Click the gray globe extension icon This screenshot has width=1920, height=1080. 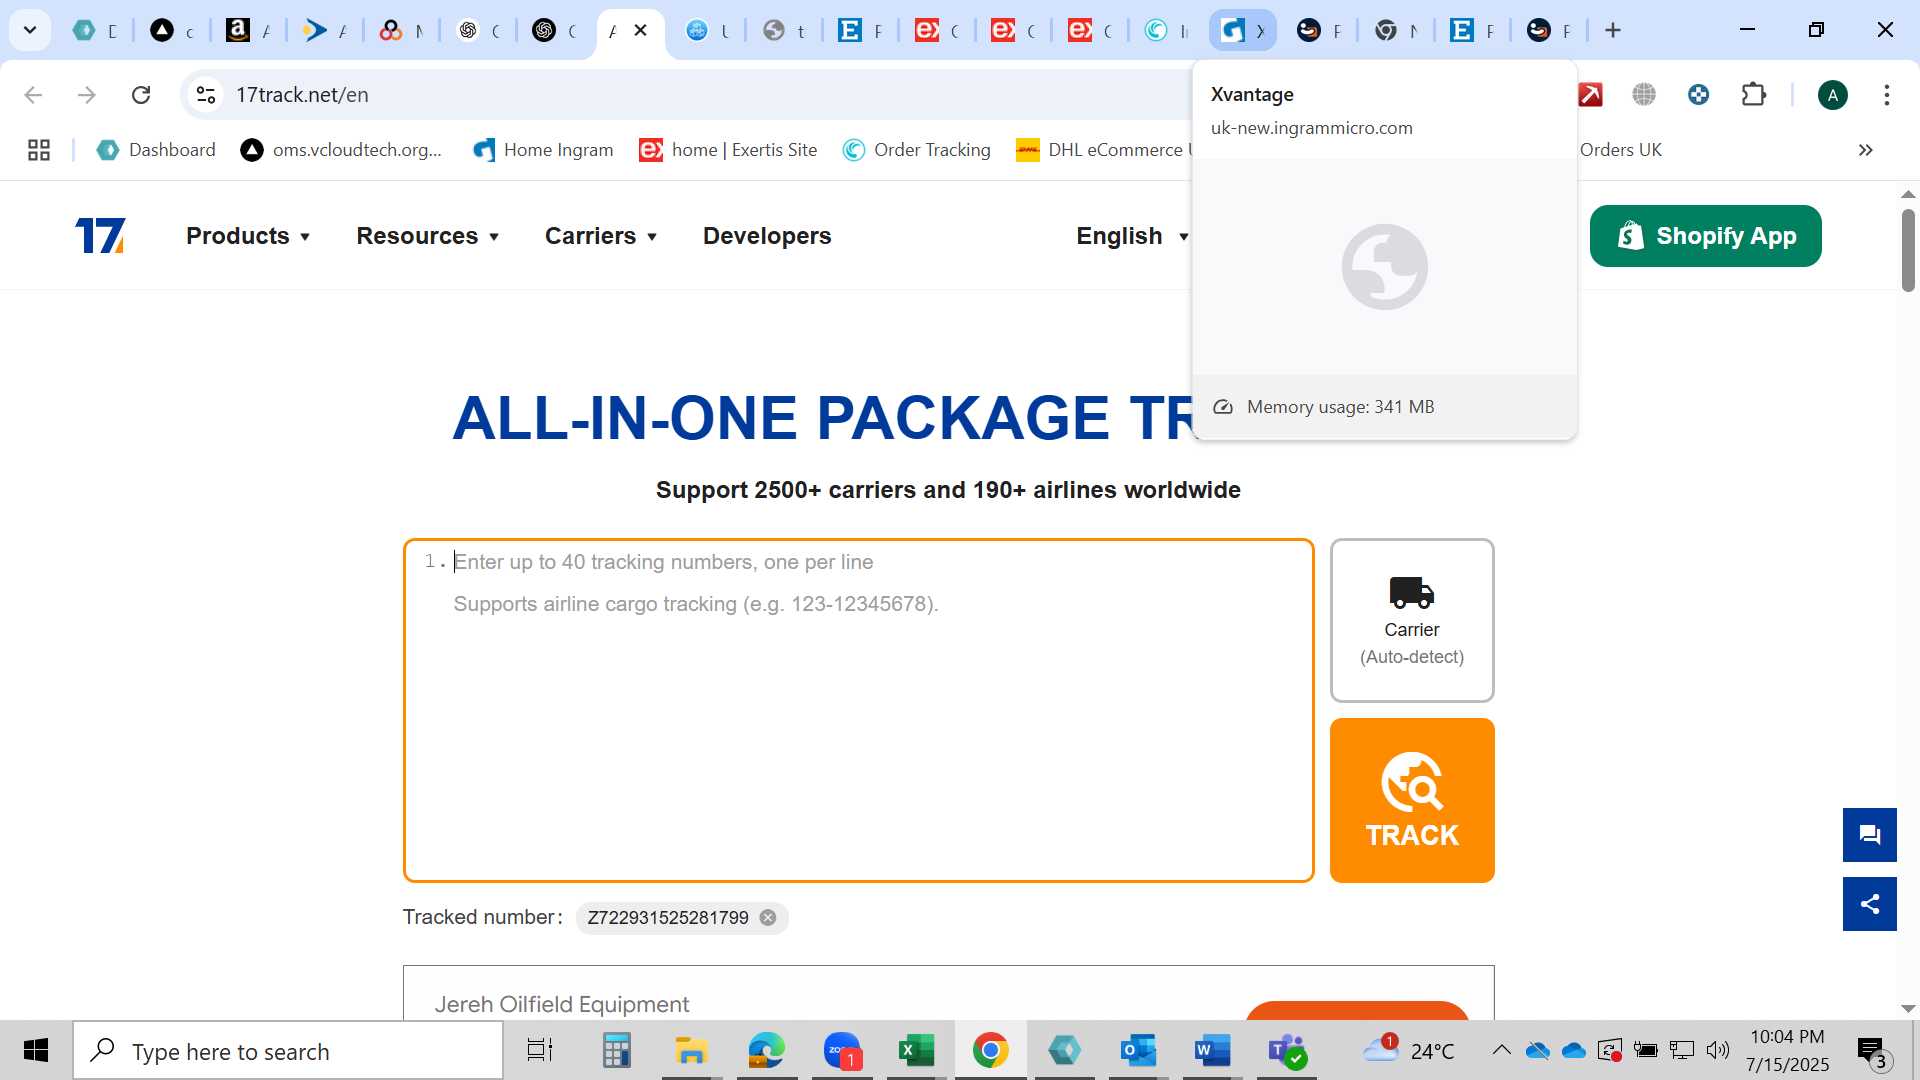(x=1644, y=95)
